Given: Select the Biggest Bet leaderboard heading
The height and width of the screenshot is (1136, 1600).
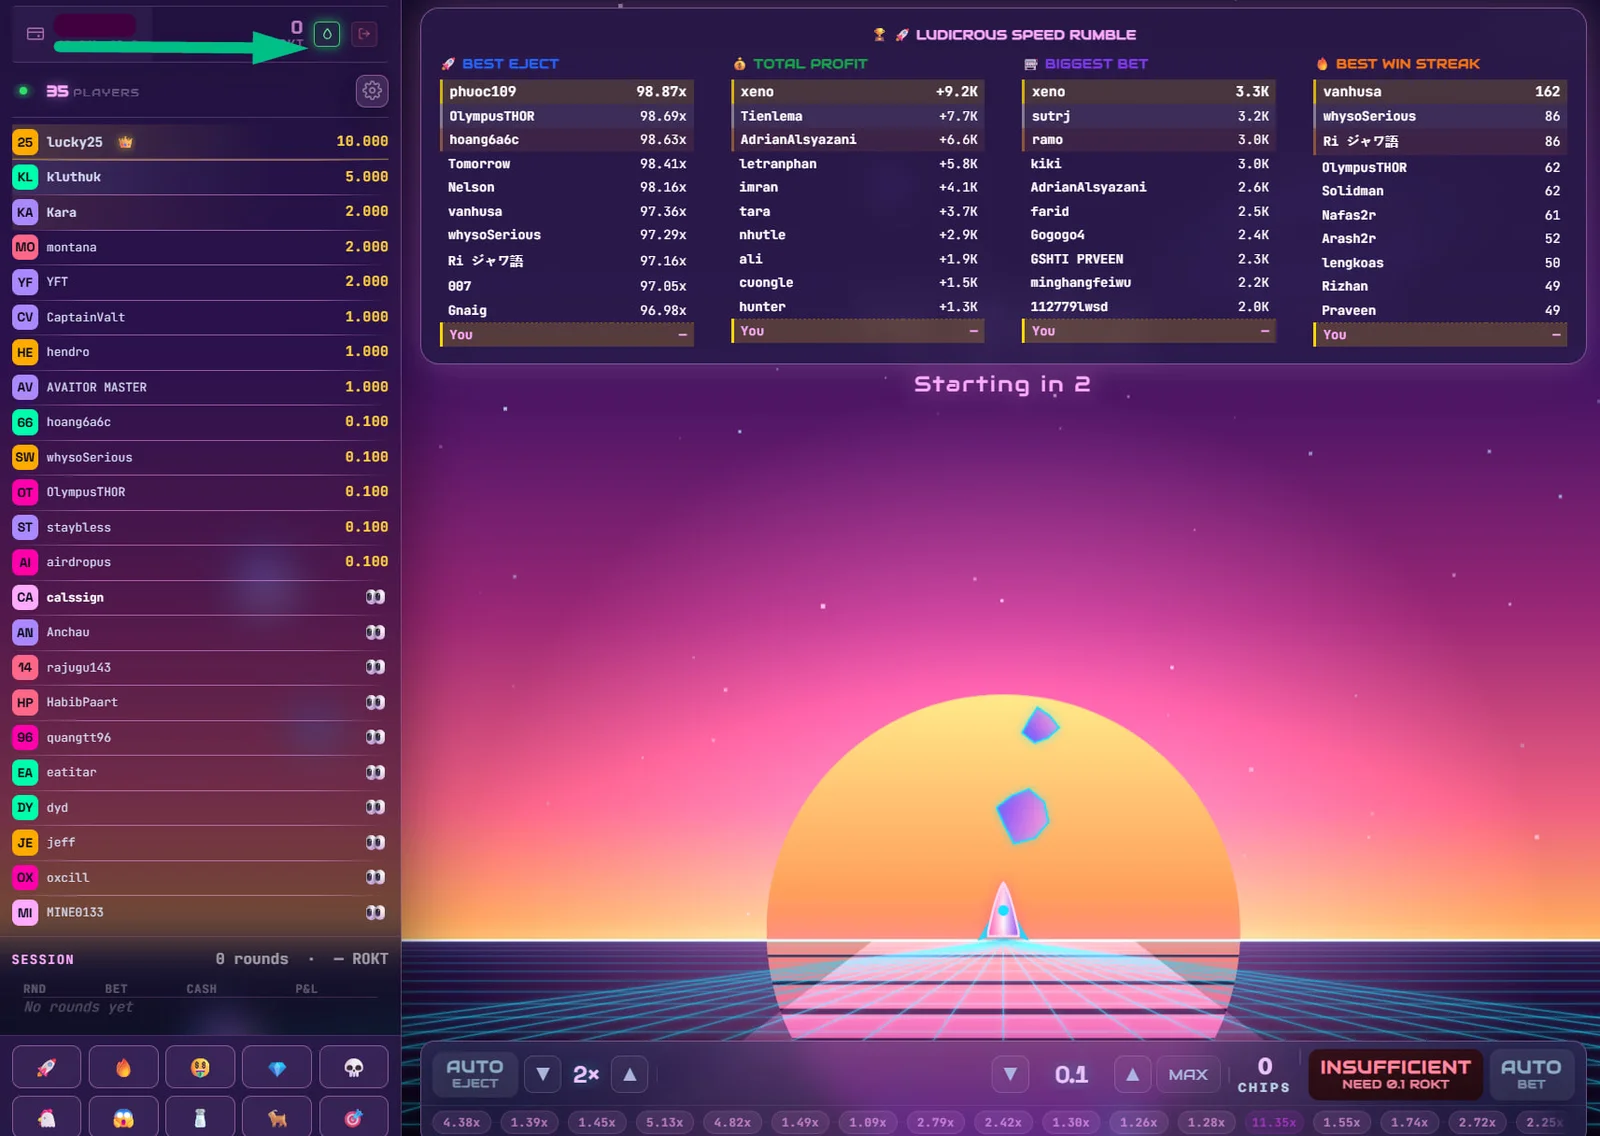Looking at the screenshot, I should pos(1096,64).
